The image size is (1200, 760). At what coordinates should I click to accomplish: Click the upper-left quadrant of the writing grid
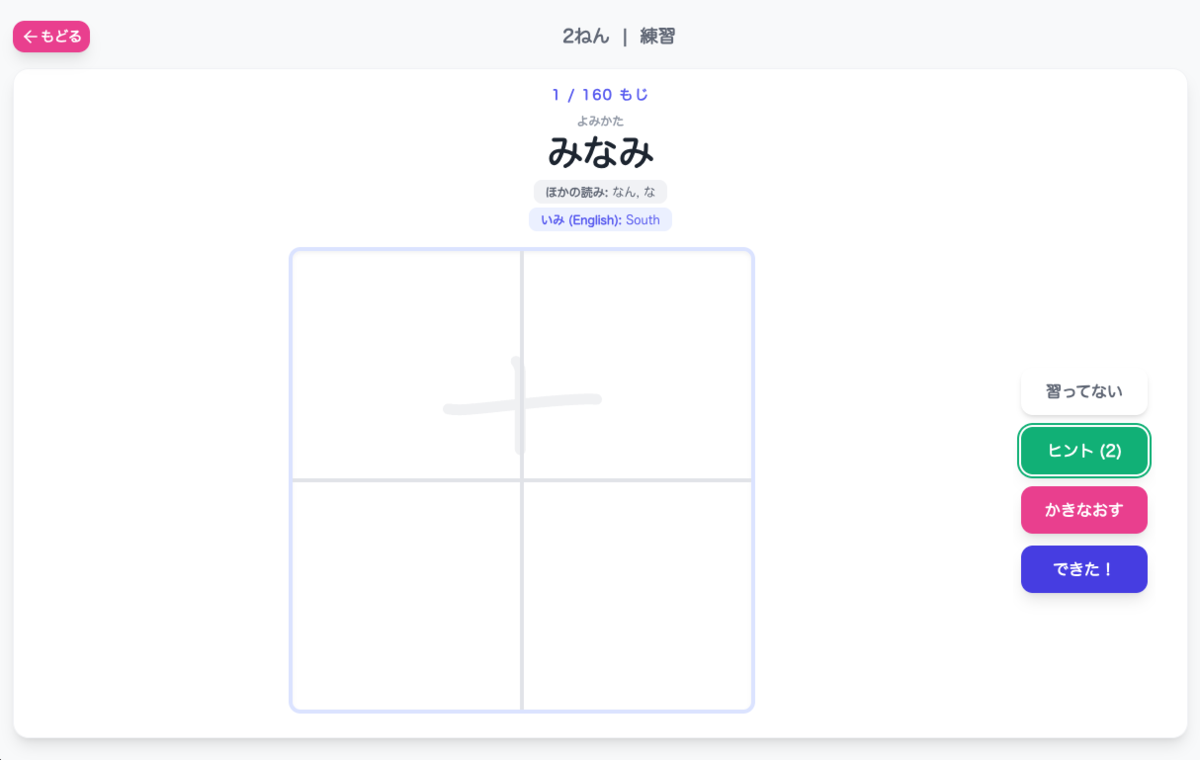click(406, 365)
